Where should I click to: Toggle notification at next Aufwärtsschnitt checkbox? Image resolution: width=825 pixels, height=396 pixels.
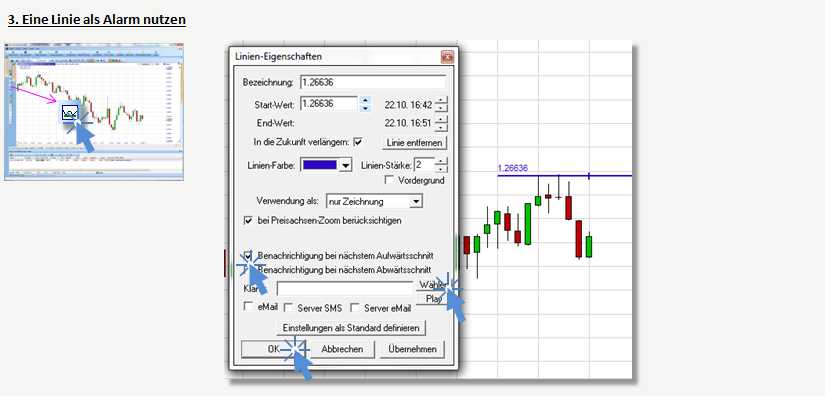pos(248,256)
